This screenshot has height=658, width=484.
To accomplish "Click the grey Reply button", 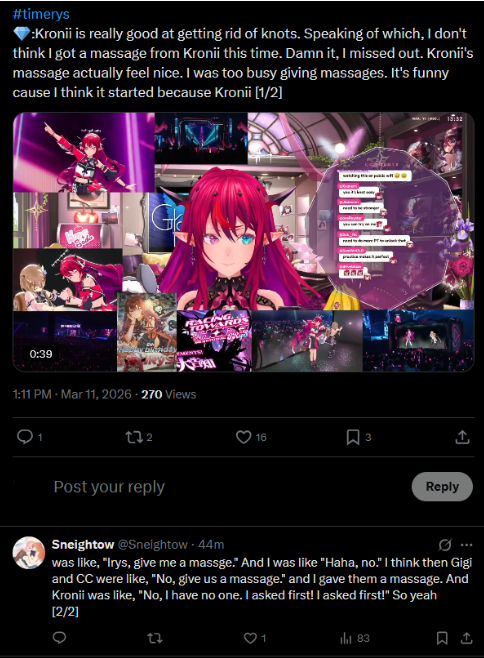I will click(x=442, y=486).
